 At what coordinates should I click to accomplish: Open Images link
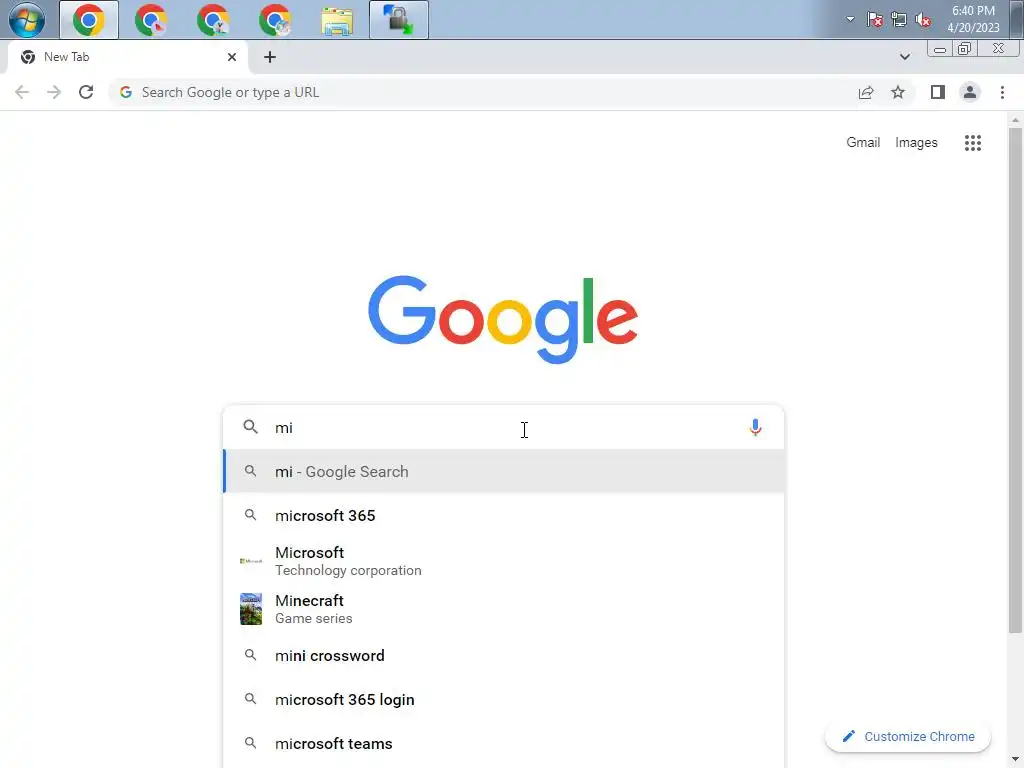pyautogui.click(x=916, y=142)
